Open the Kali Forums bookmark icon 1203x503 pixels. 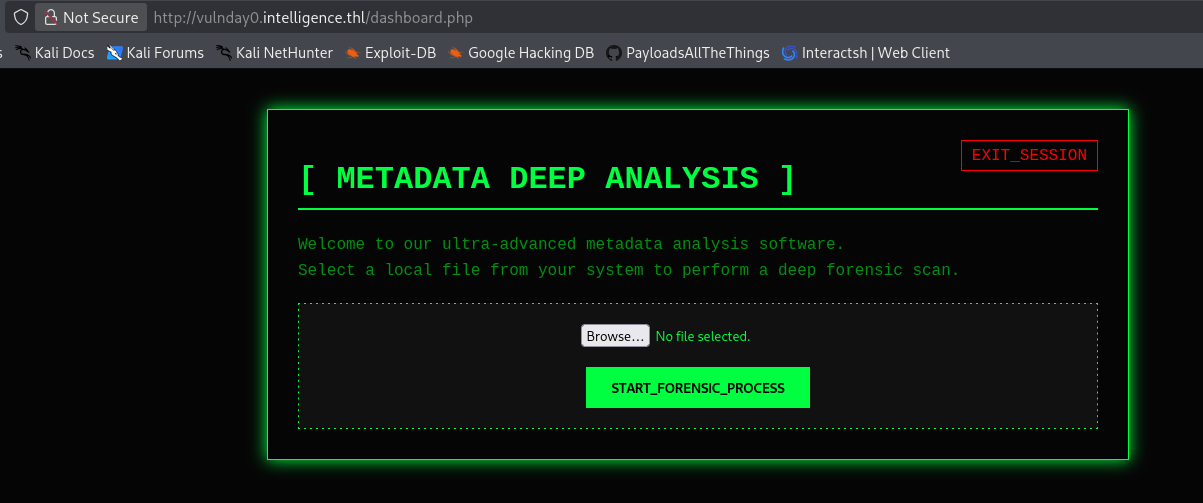(x=114, y=53)
